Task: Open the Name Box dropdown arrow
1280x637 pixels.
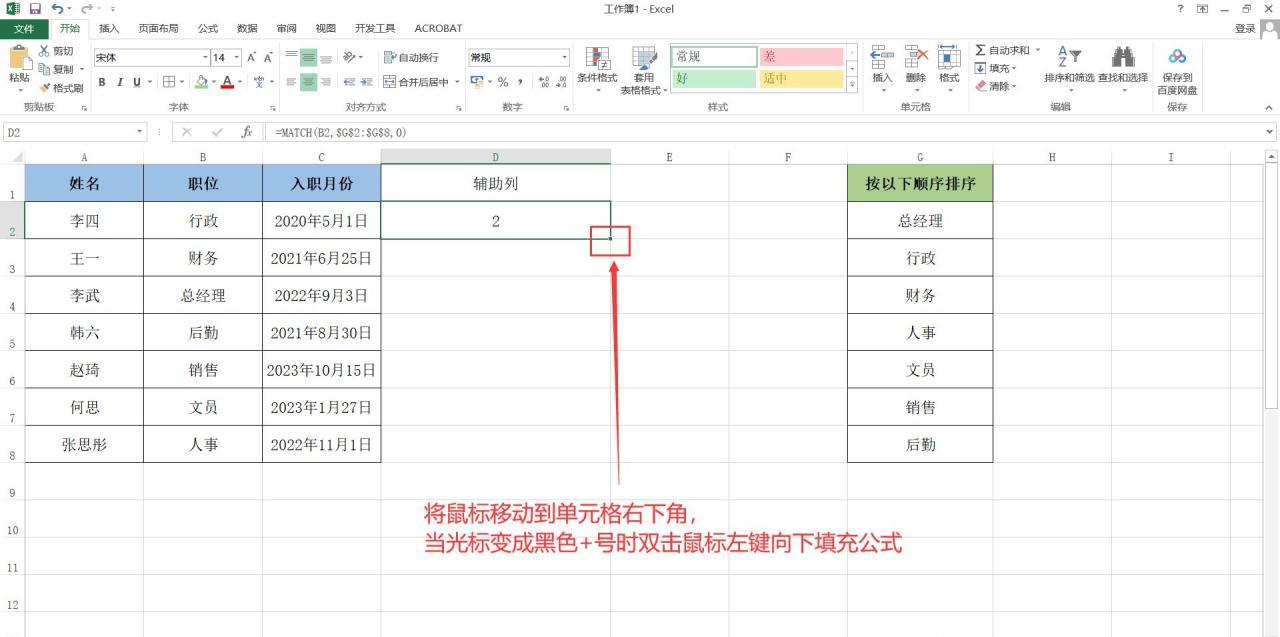Action: coord(141,132)
